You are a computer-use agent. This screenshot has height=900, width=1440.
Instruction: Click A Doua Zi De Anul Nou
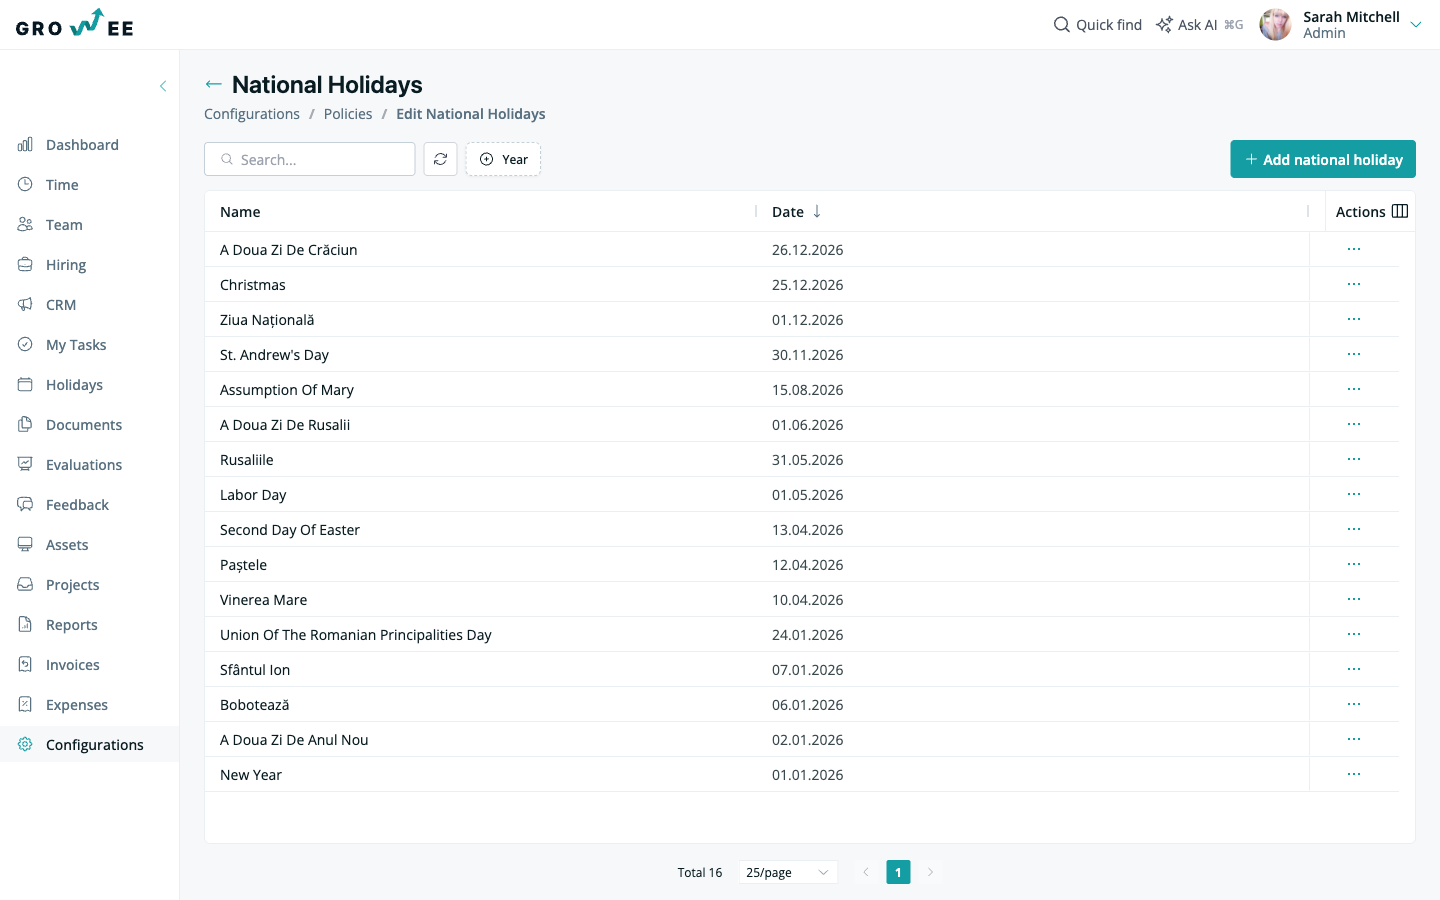[294, 740]
